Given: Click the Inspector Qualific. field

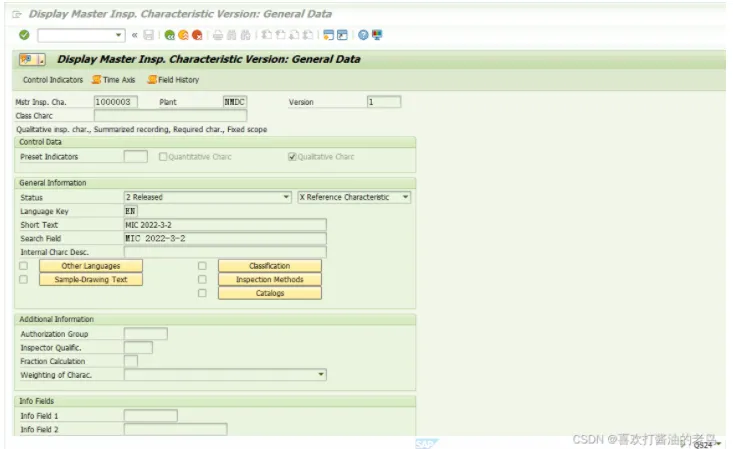Looking at the screenshot, I should (x=138, y=348).
